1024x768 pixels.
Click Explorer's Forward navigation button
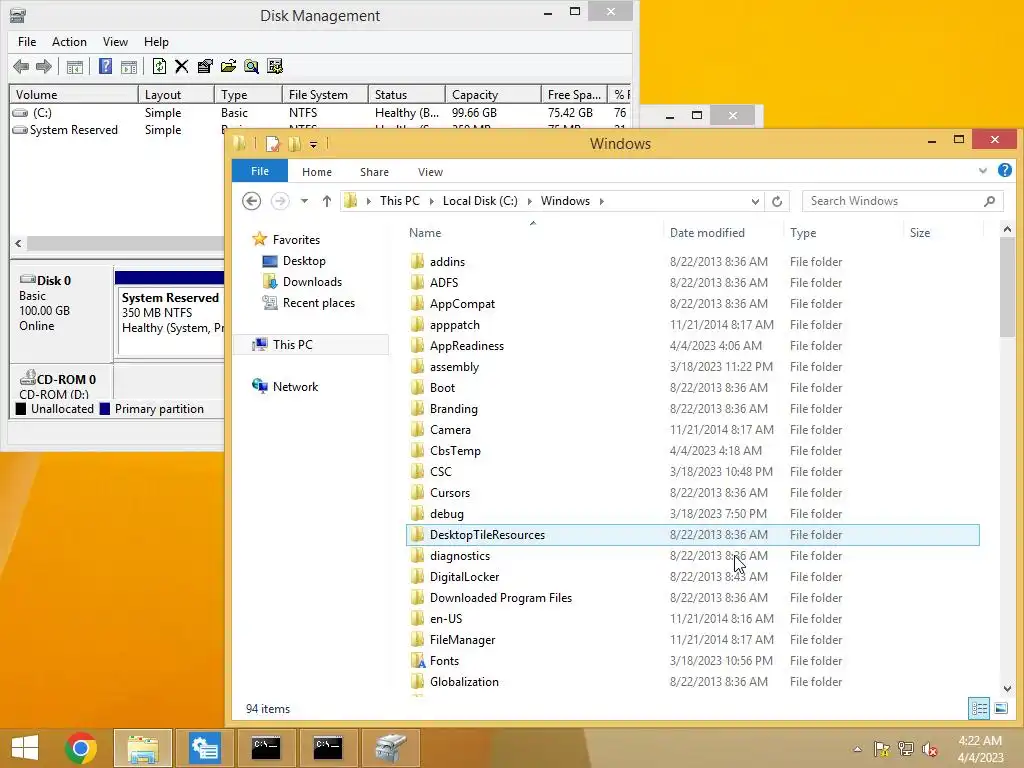pos(280,201)
